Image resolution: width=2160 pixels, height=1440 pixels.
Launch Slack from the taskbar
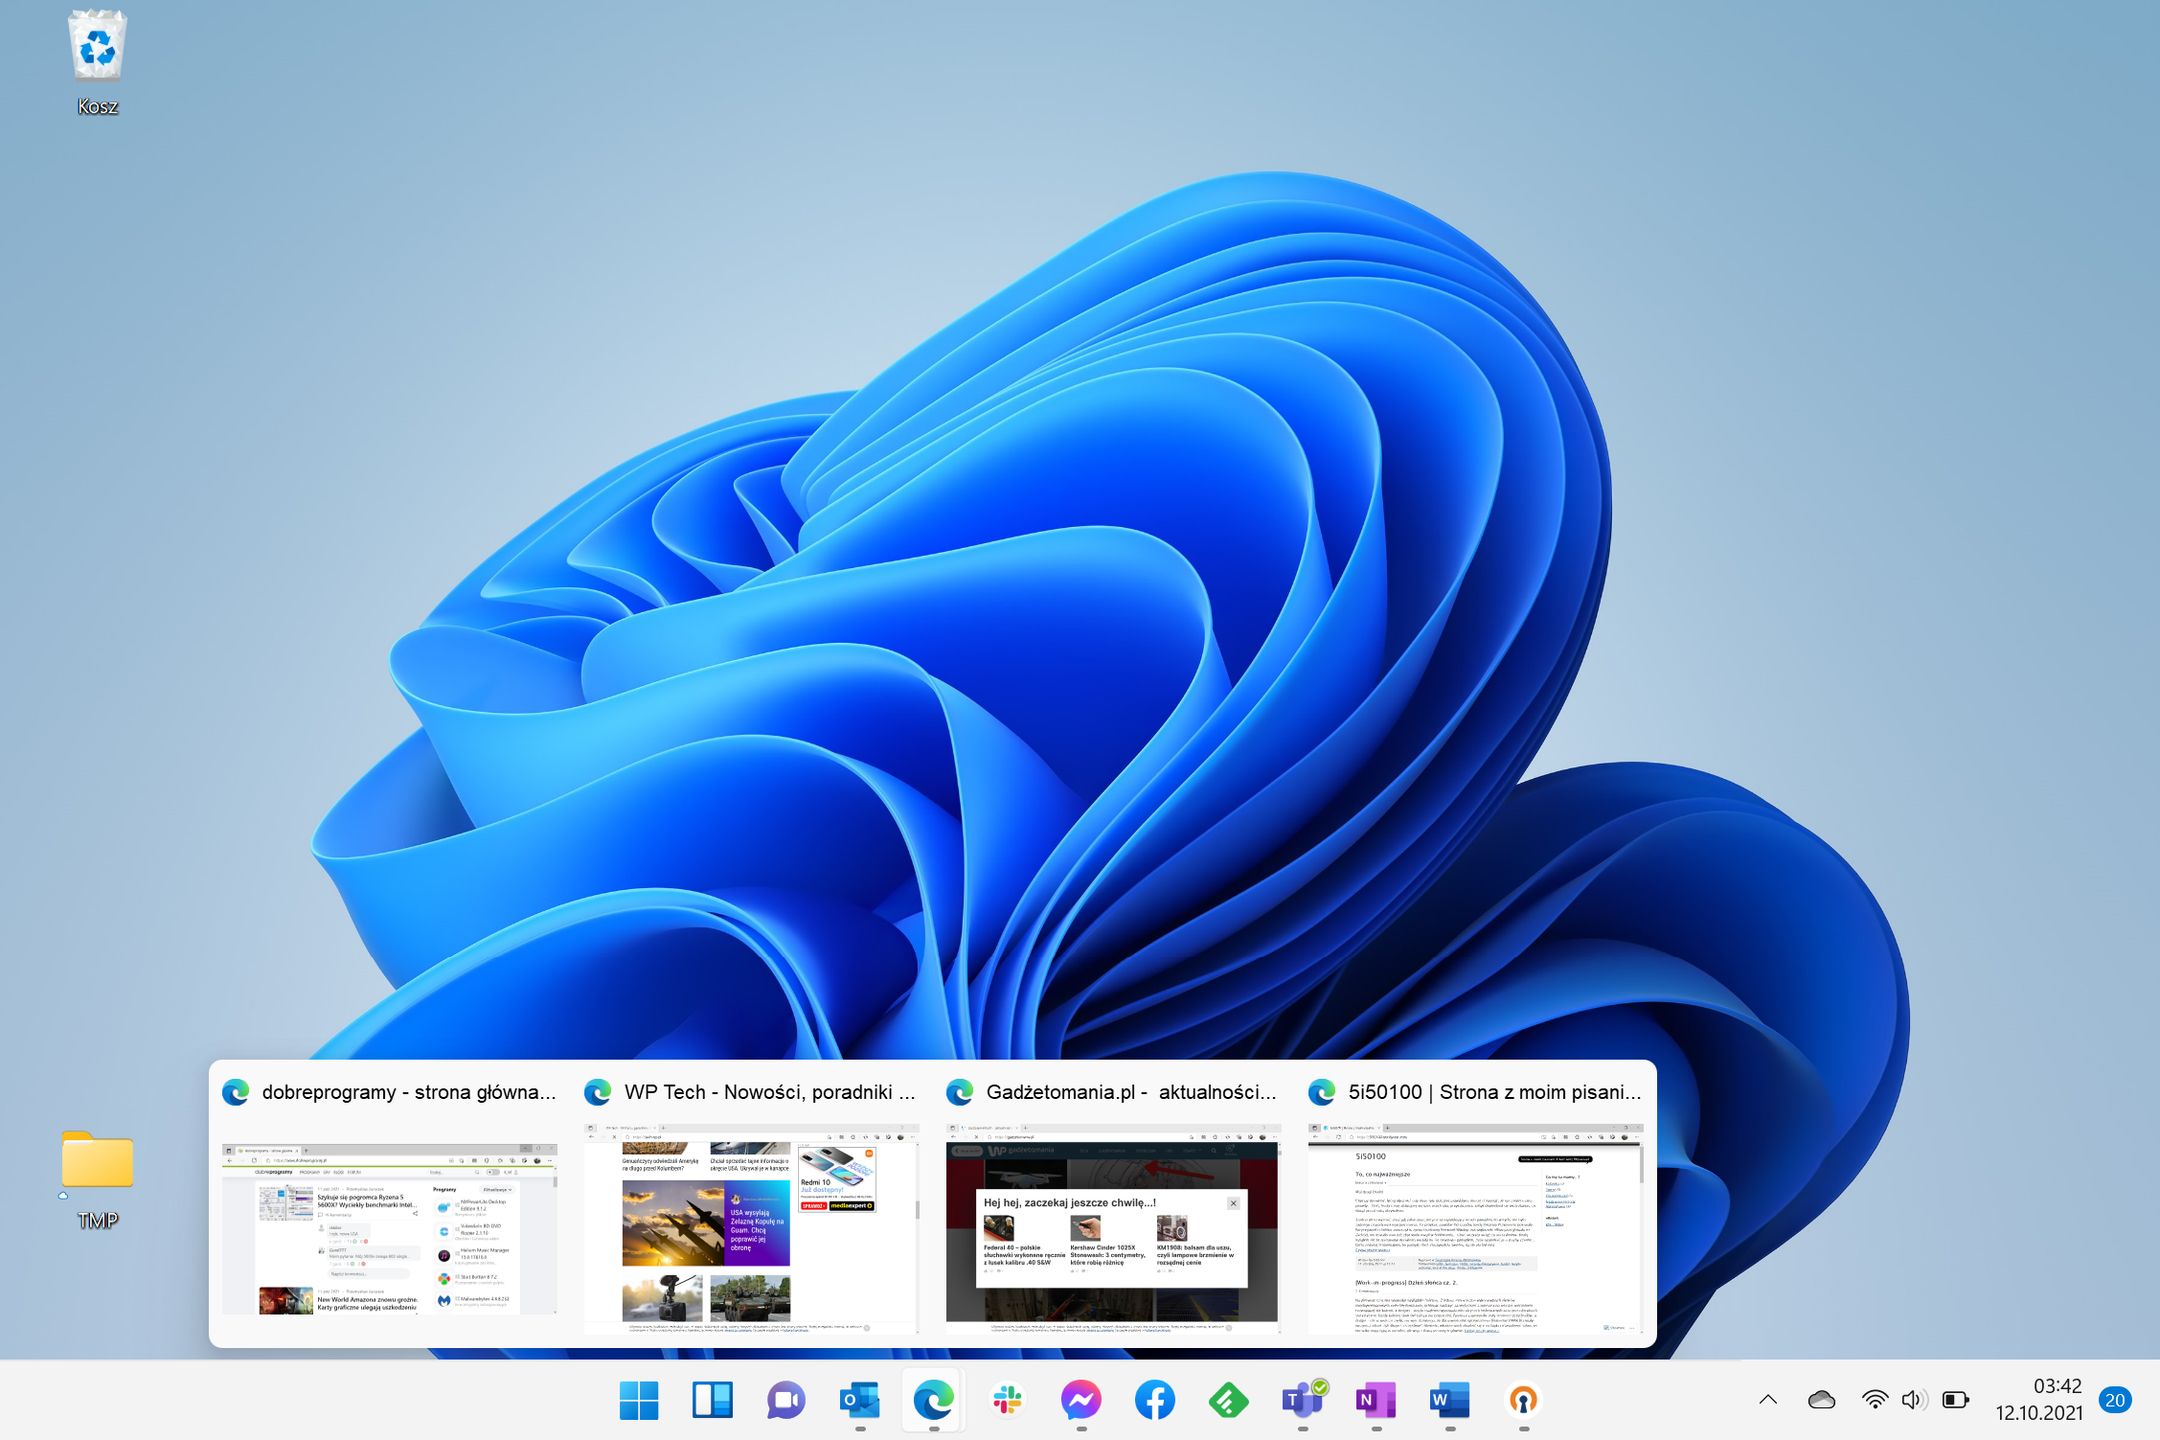(x=1008, y=1401)
